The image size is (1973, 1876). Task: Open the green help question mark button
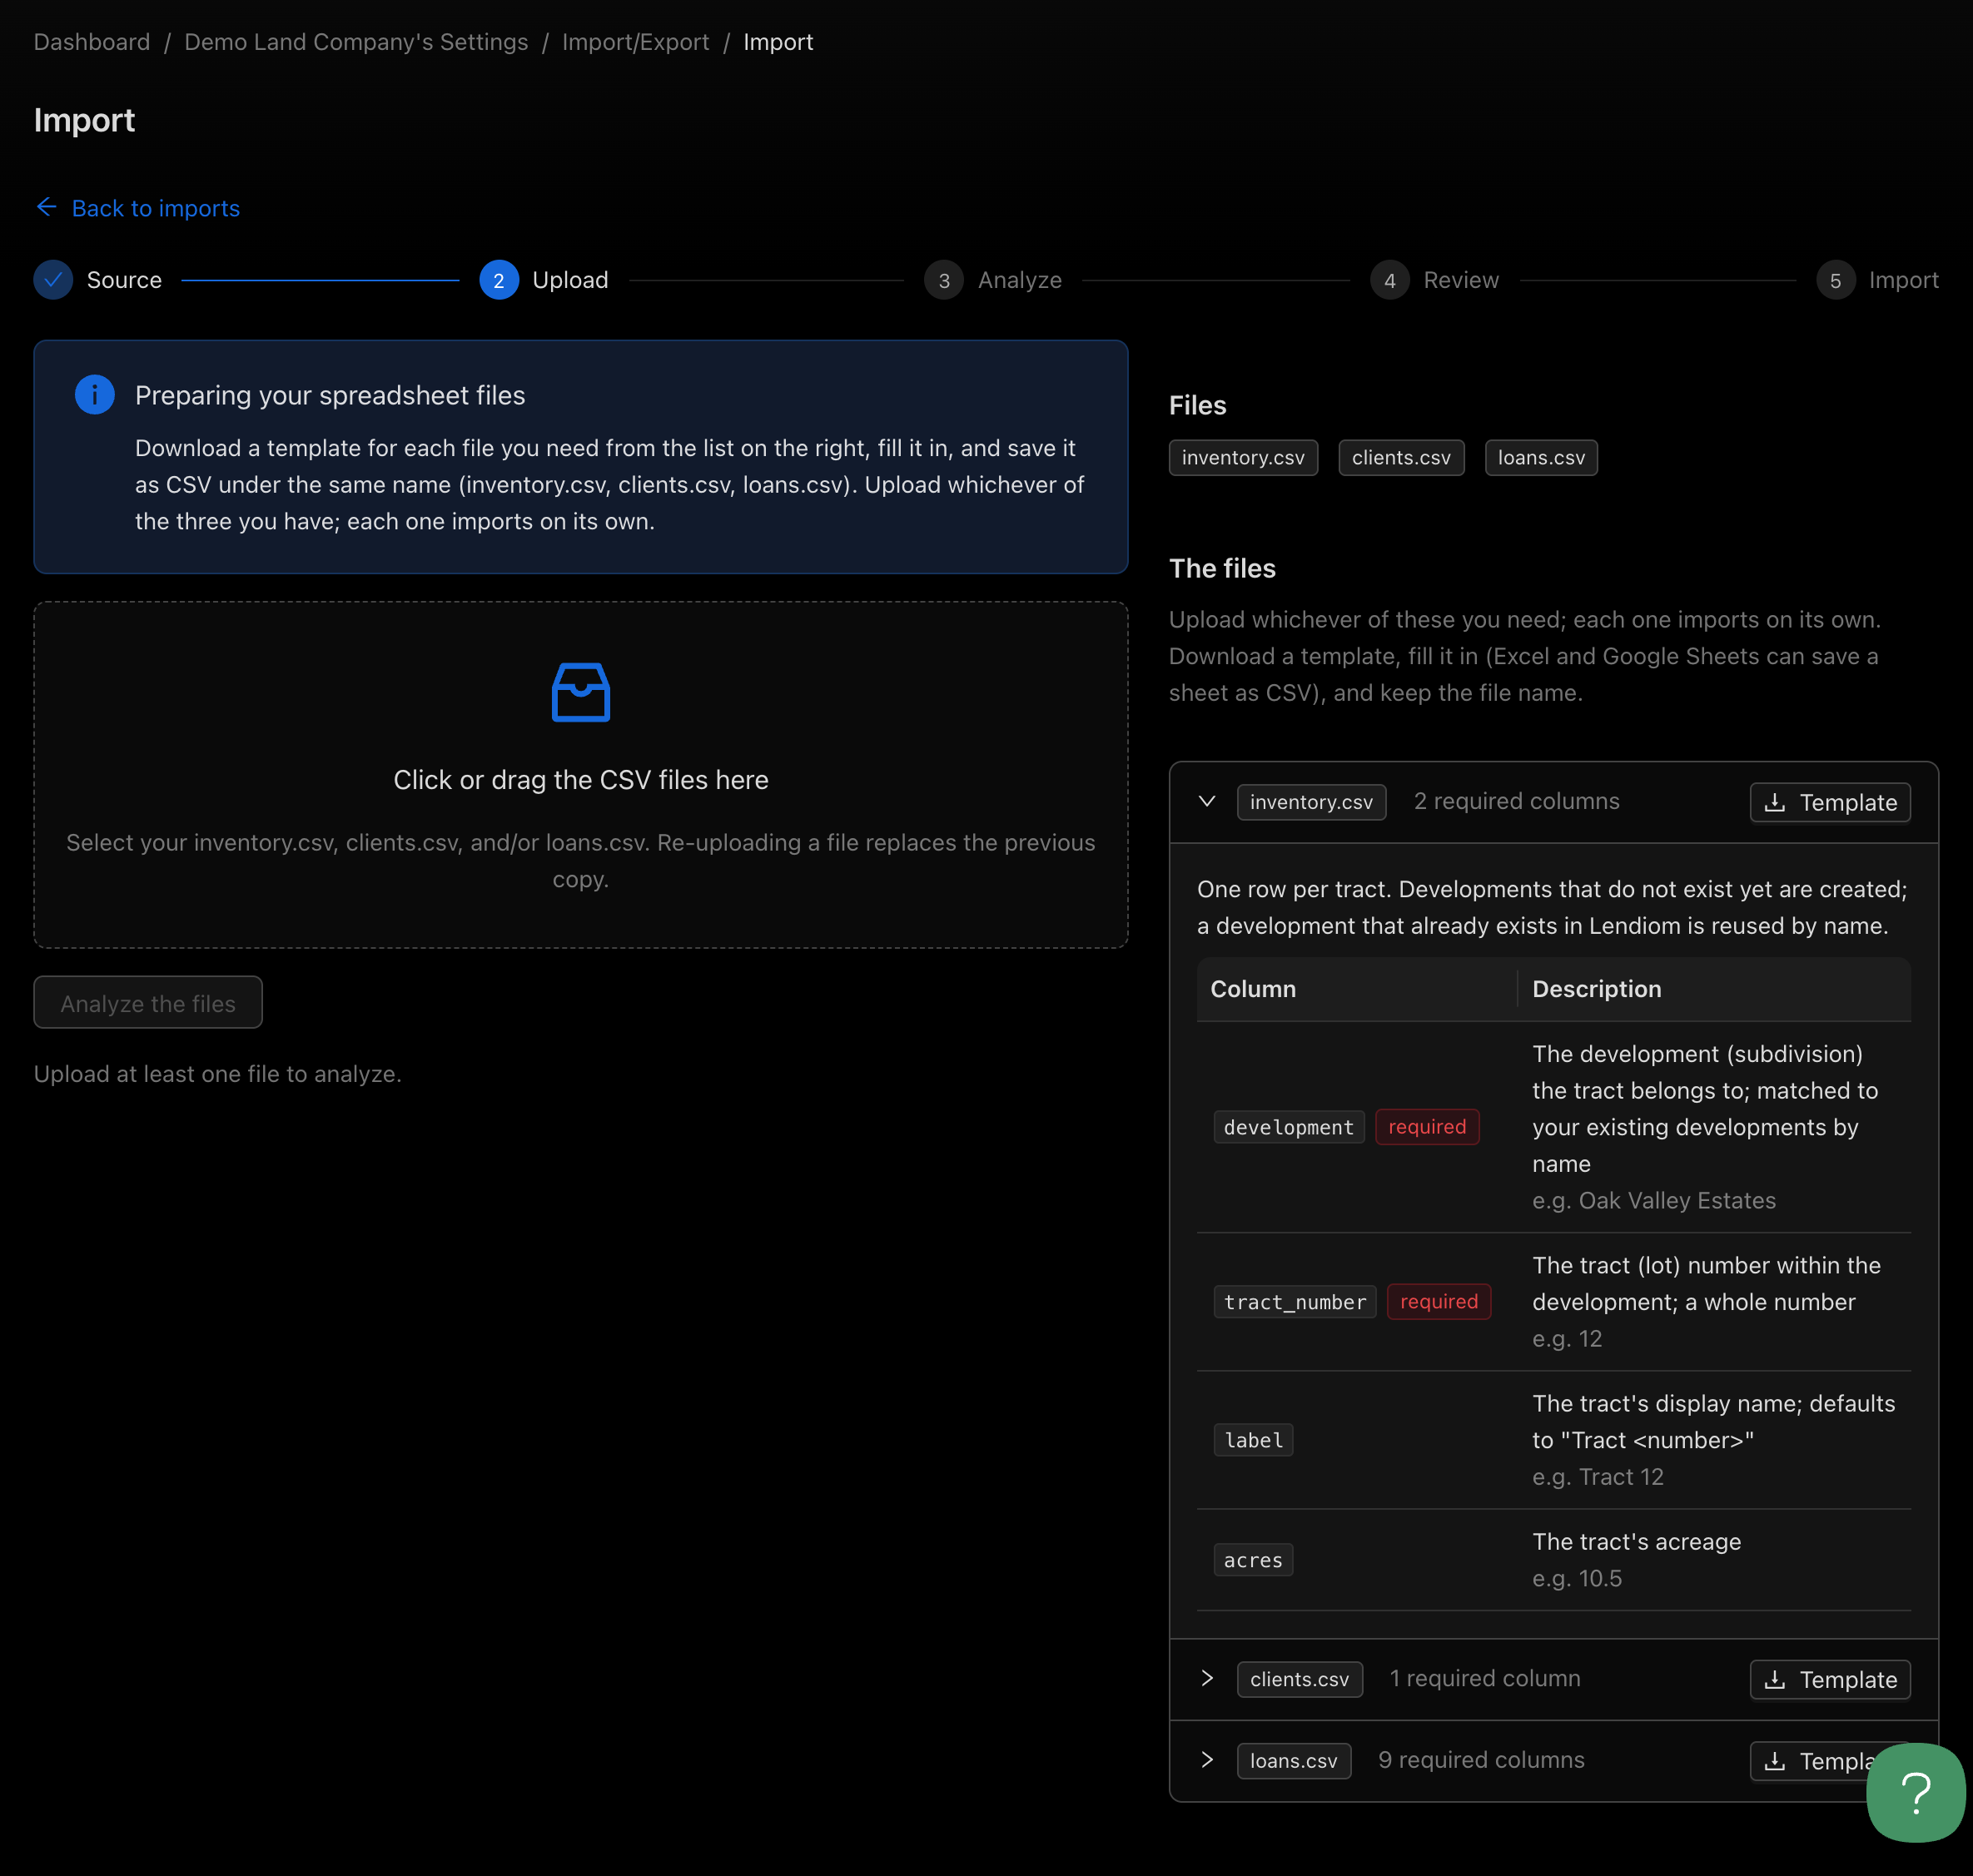(1916, 1792)
